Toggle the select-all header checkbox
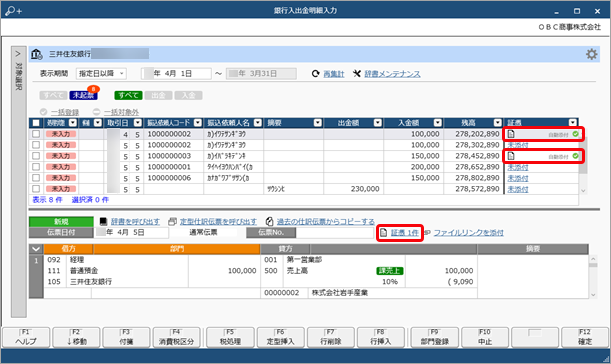This screenshot has height=364, width=611. [36, 123]
